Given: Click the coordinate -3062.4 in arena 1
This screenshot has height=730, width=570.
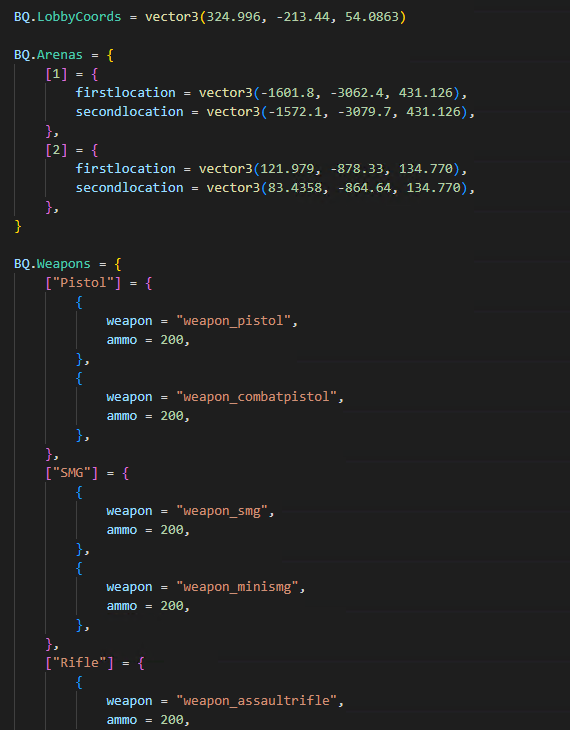Looking at the screenshot, I should coord(357,93).
